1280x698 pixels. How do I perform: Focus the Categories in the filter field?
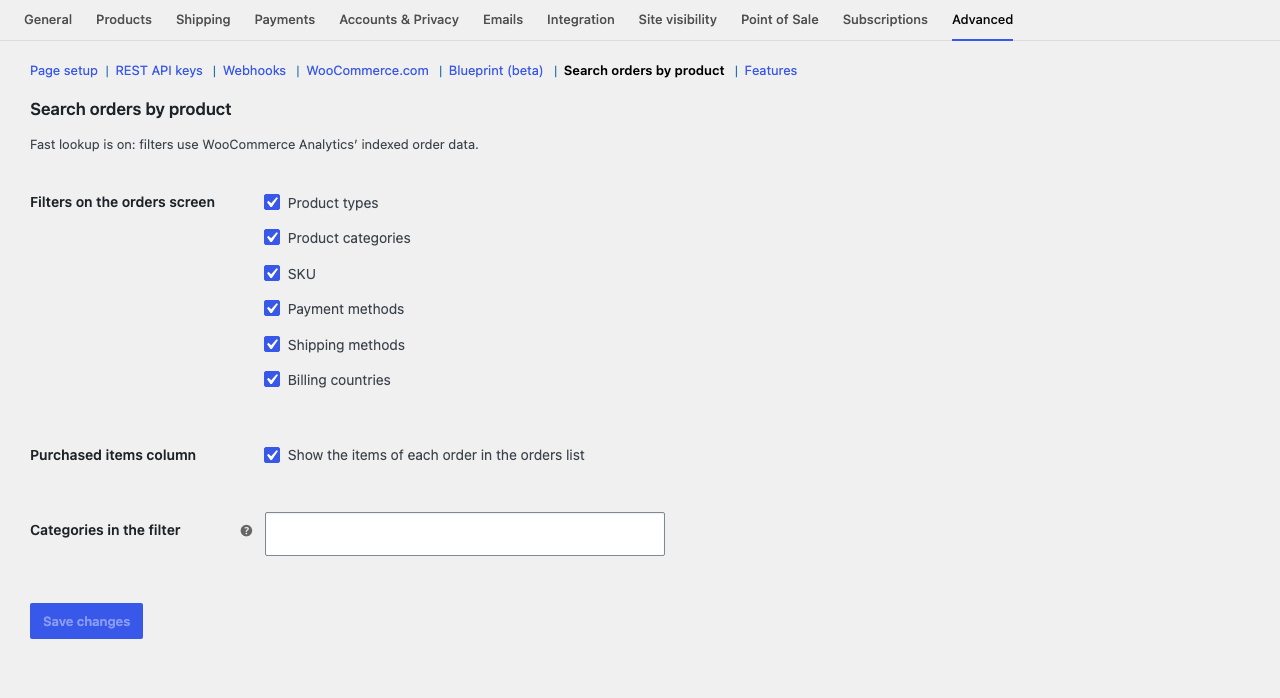[x=465, y=534]
